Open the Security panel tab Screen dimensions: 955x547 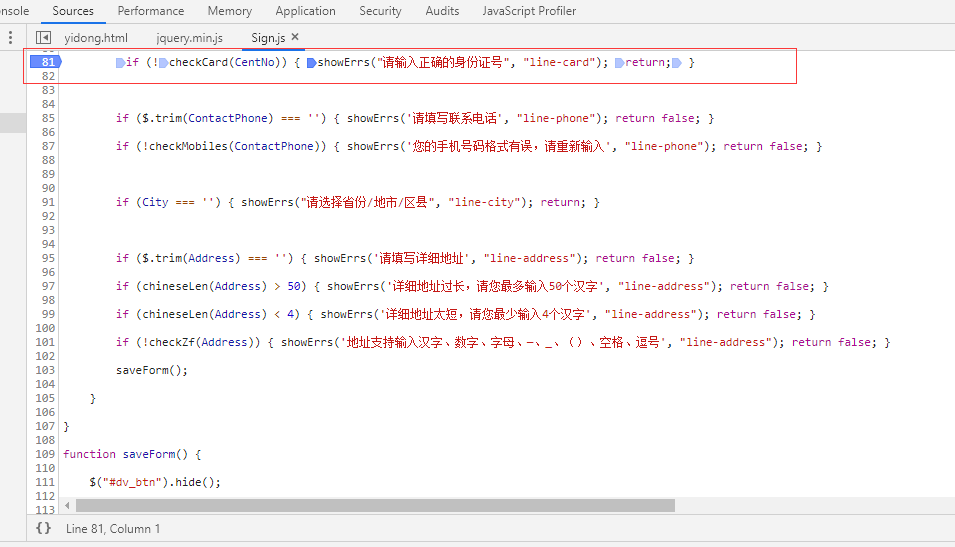(380, 11)
